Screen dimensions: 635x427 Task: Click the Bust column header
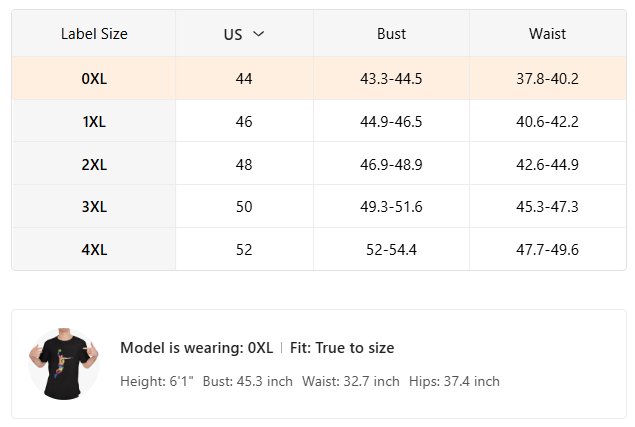click(391, 34)
